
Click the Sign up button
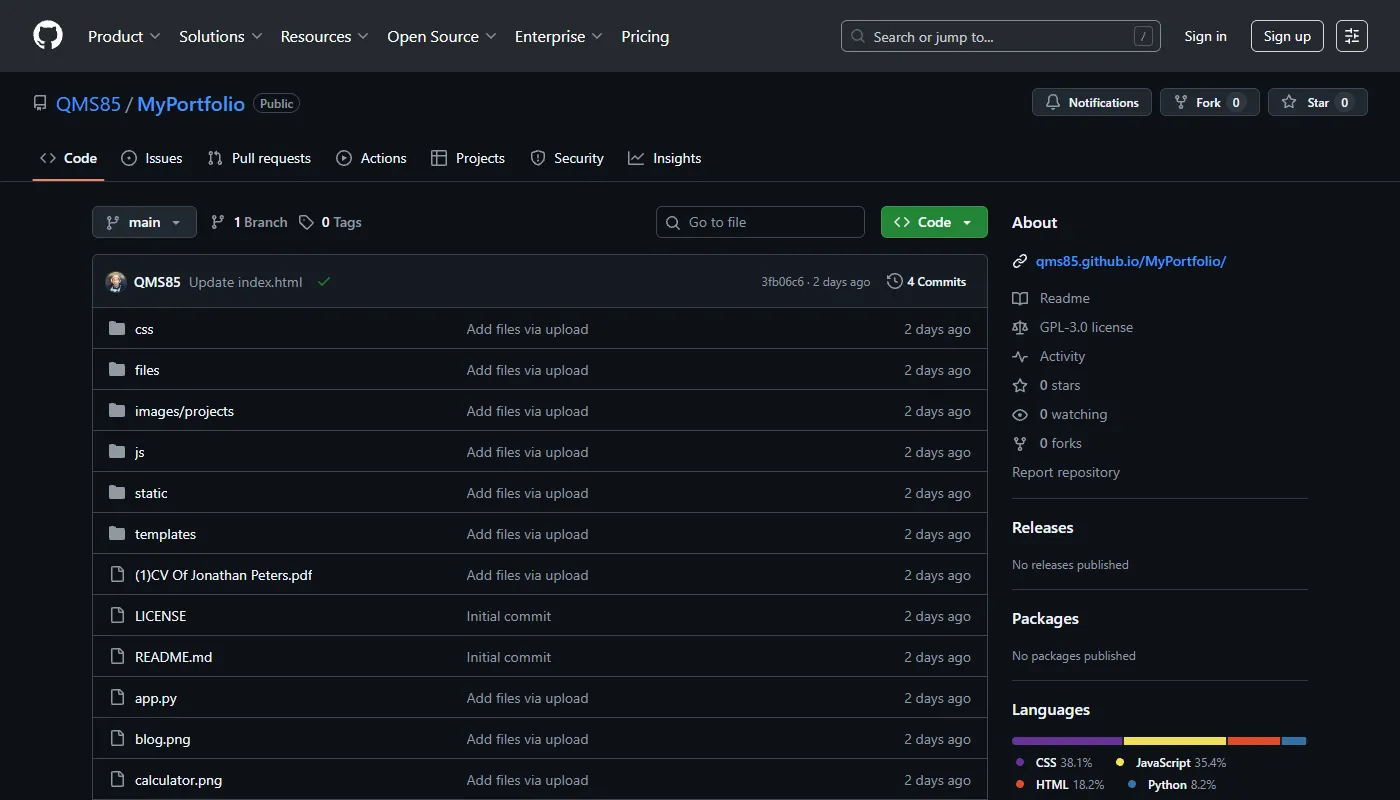pos(1287,36)
